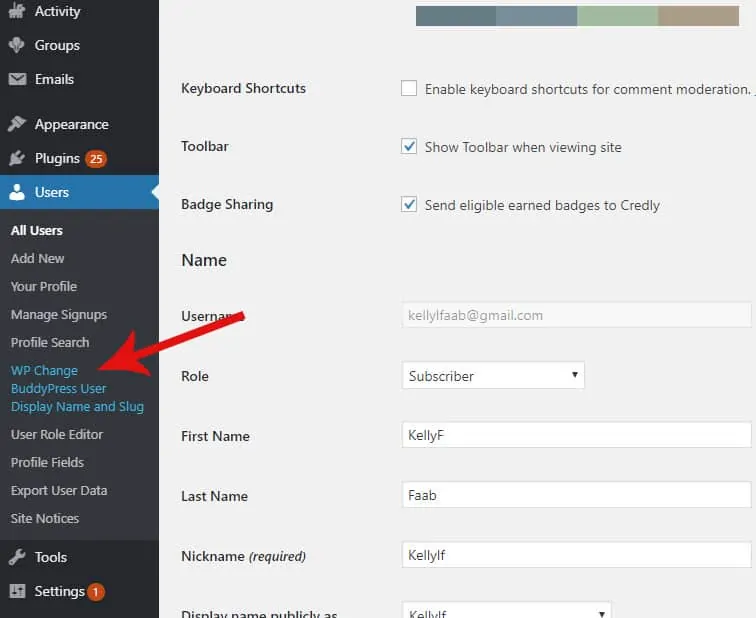The width and height of the screenshot is (756, 618).
Task: Open WP Change BuddyPress User Display Name
Action: pos(77,389)
